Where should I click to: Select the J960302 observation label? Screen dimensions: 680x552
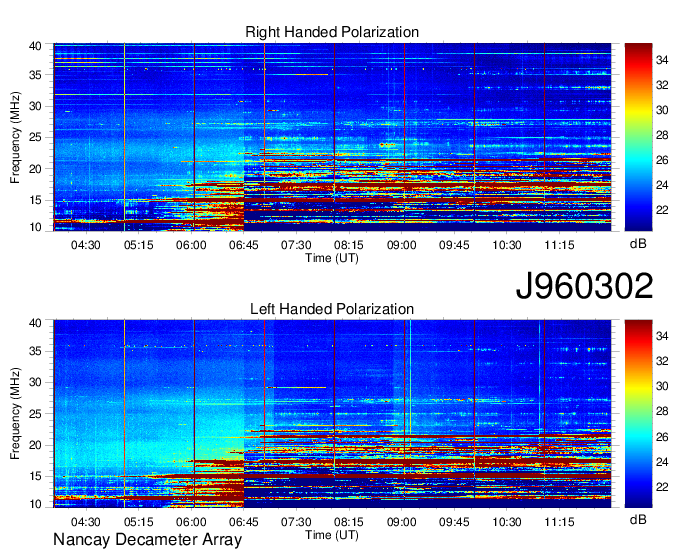tap(584, 286)
